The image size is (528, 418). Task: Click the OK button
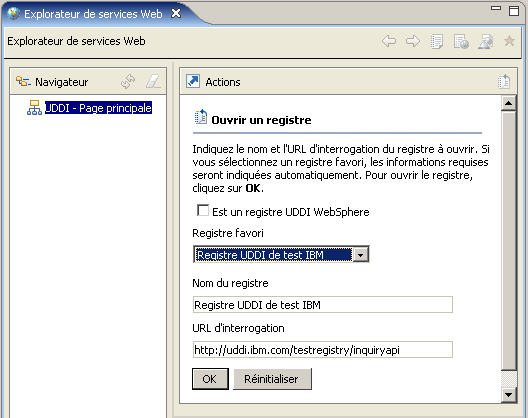210,379
